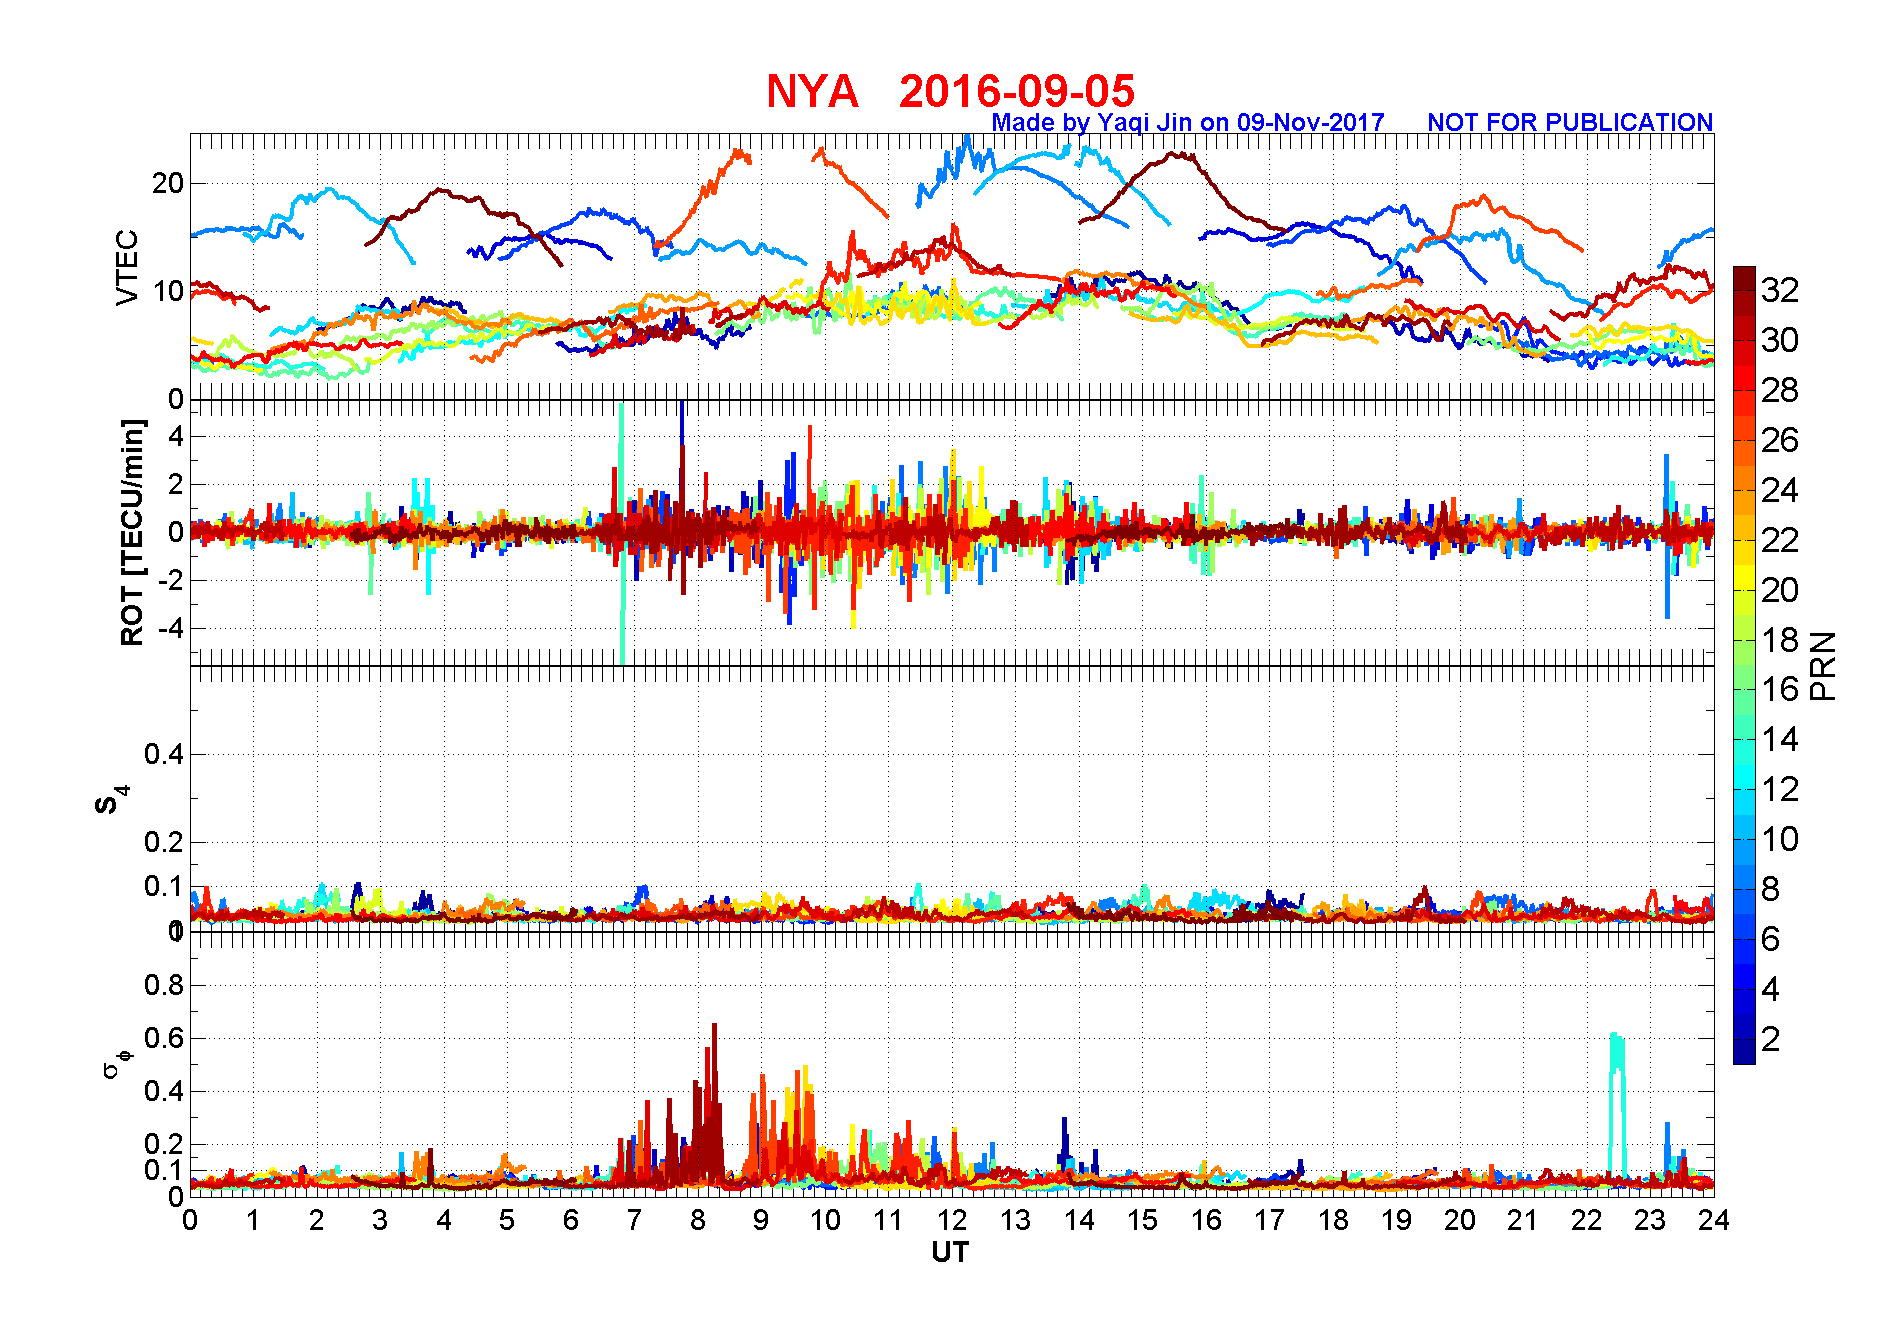The width and height of the screenshot is (1904, 1330).
Task: Click colorbar tick value 10
Action: [x=1780, y=839]
